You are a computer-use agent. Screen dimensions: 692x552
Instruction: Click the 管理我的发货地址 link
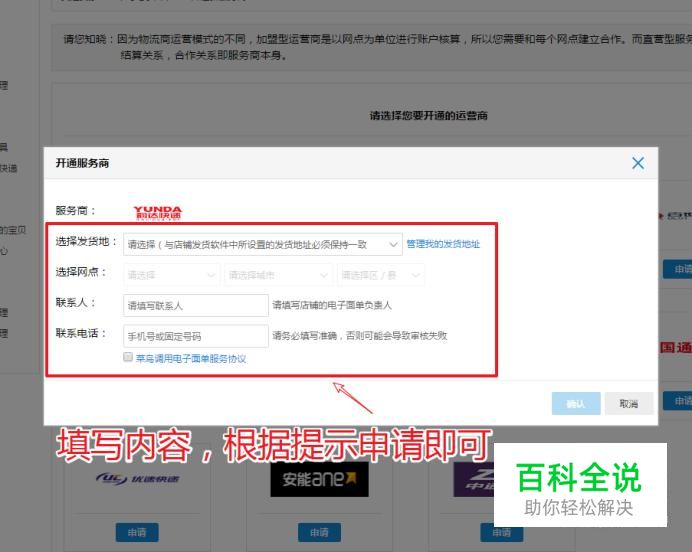click(443, 244)
